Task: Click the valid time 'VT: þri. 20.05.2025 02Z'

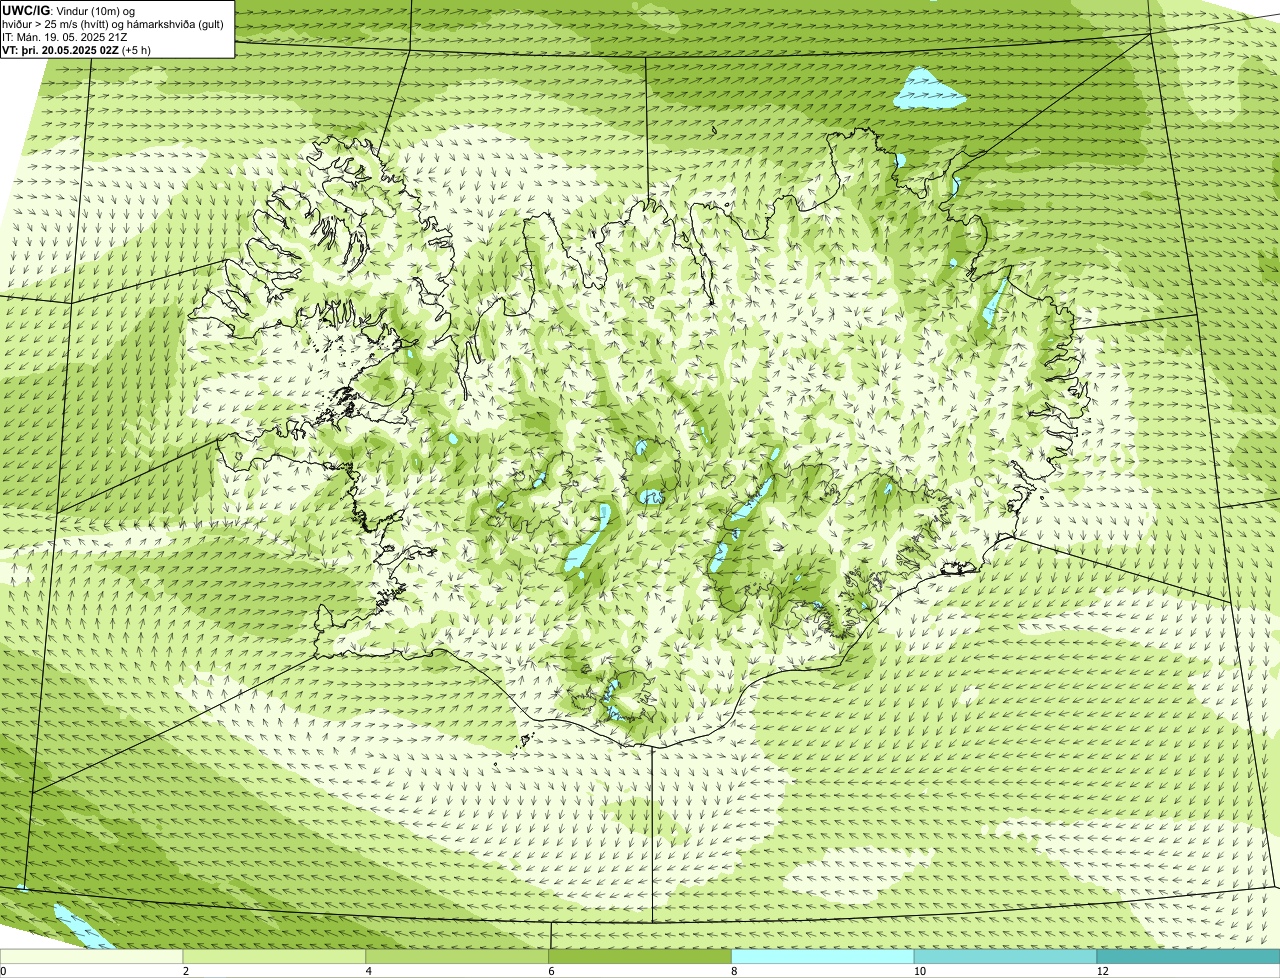Action: (x=61, y=49)
